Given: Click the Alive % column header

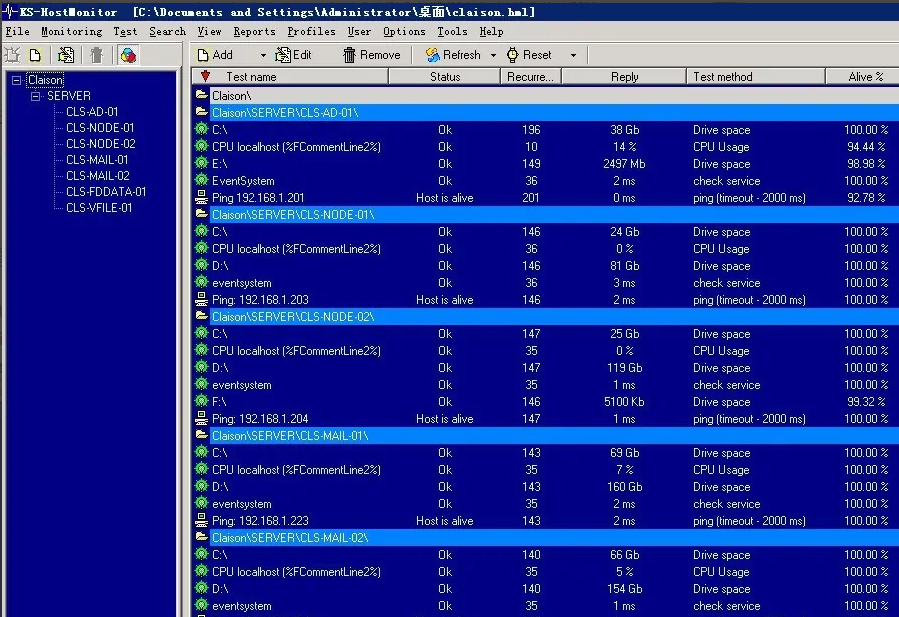Looking at the screenshot, I should point(863,77).
